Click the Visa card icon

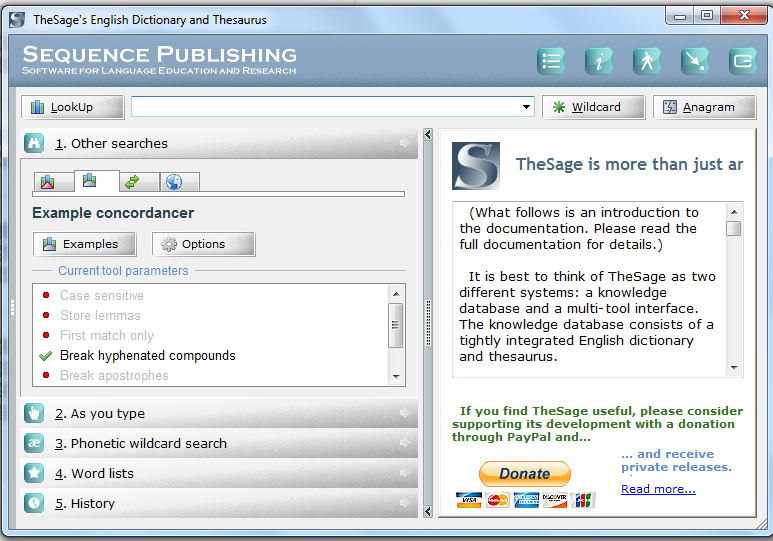tap(469, 500)
